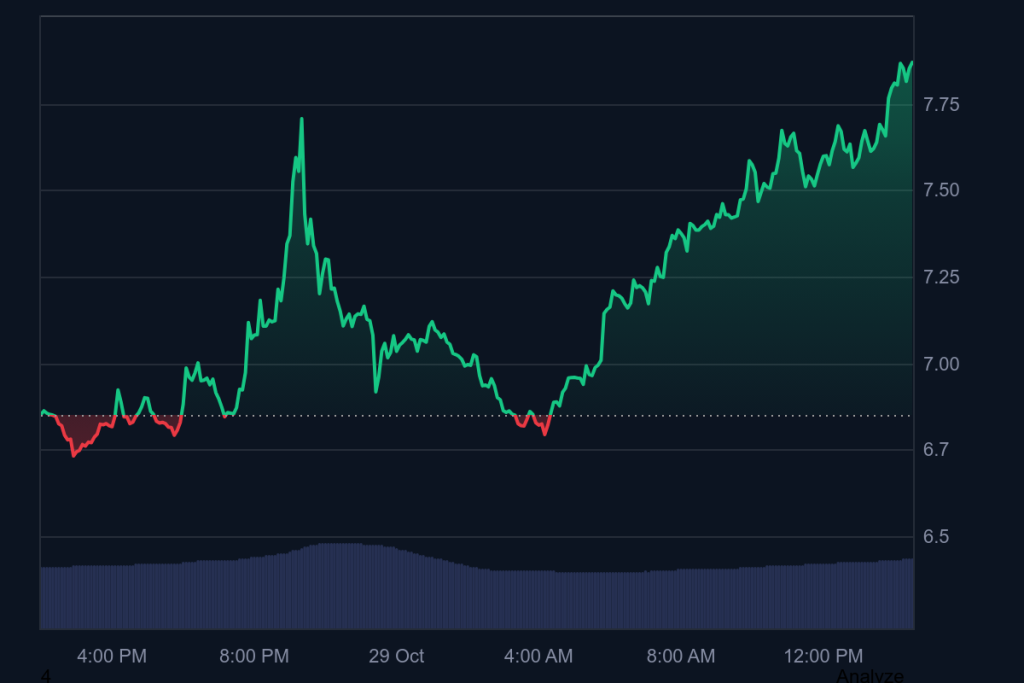This screenshot has width=1024, height=683.
Task: Click the 6.7 price axis label
Action: click(937, 450)
